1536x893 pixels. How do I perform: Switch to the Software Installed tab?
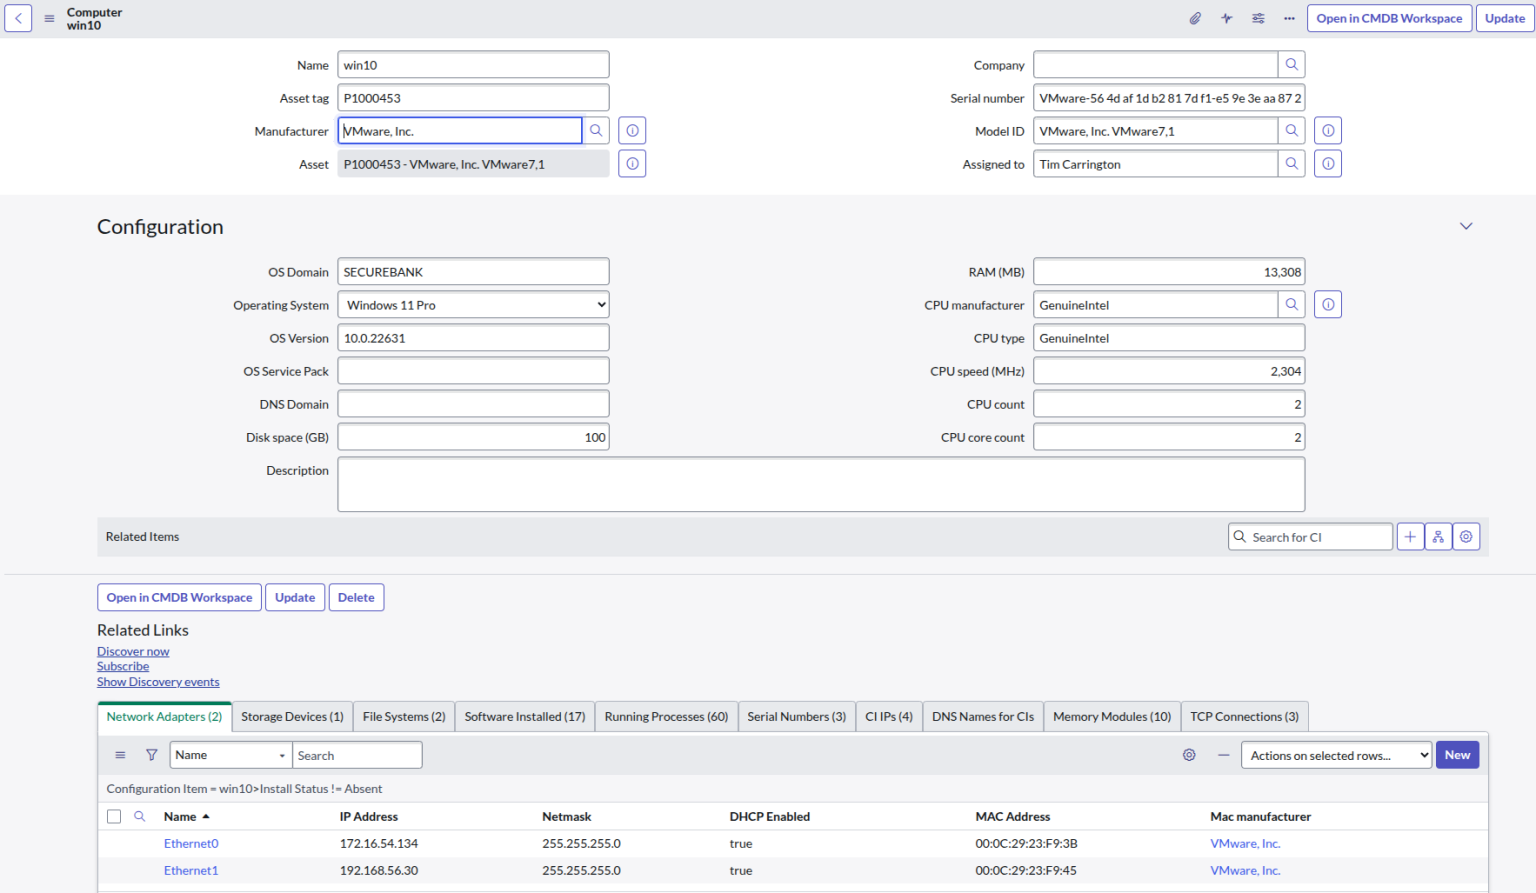[524, 716]
